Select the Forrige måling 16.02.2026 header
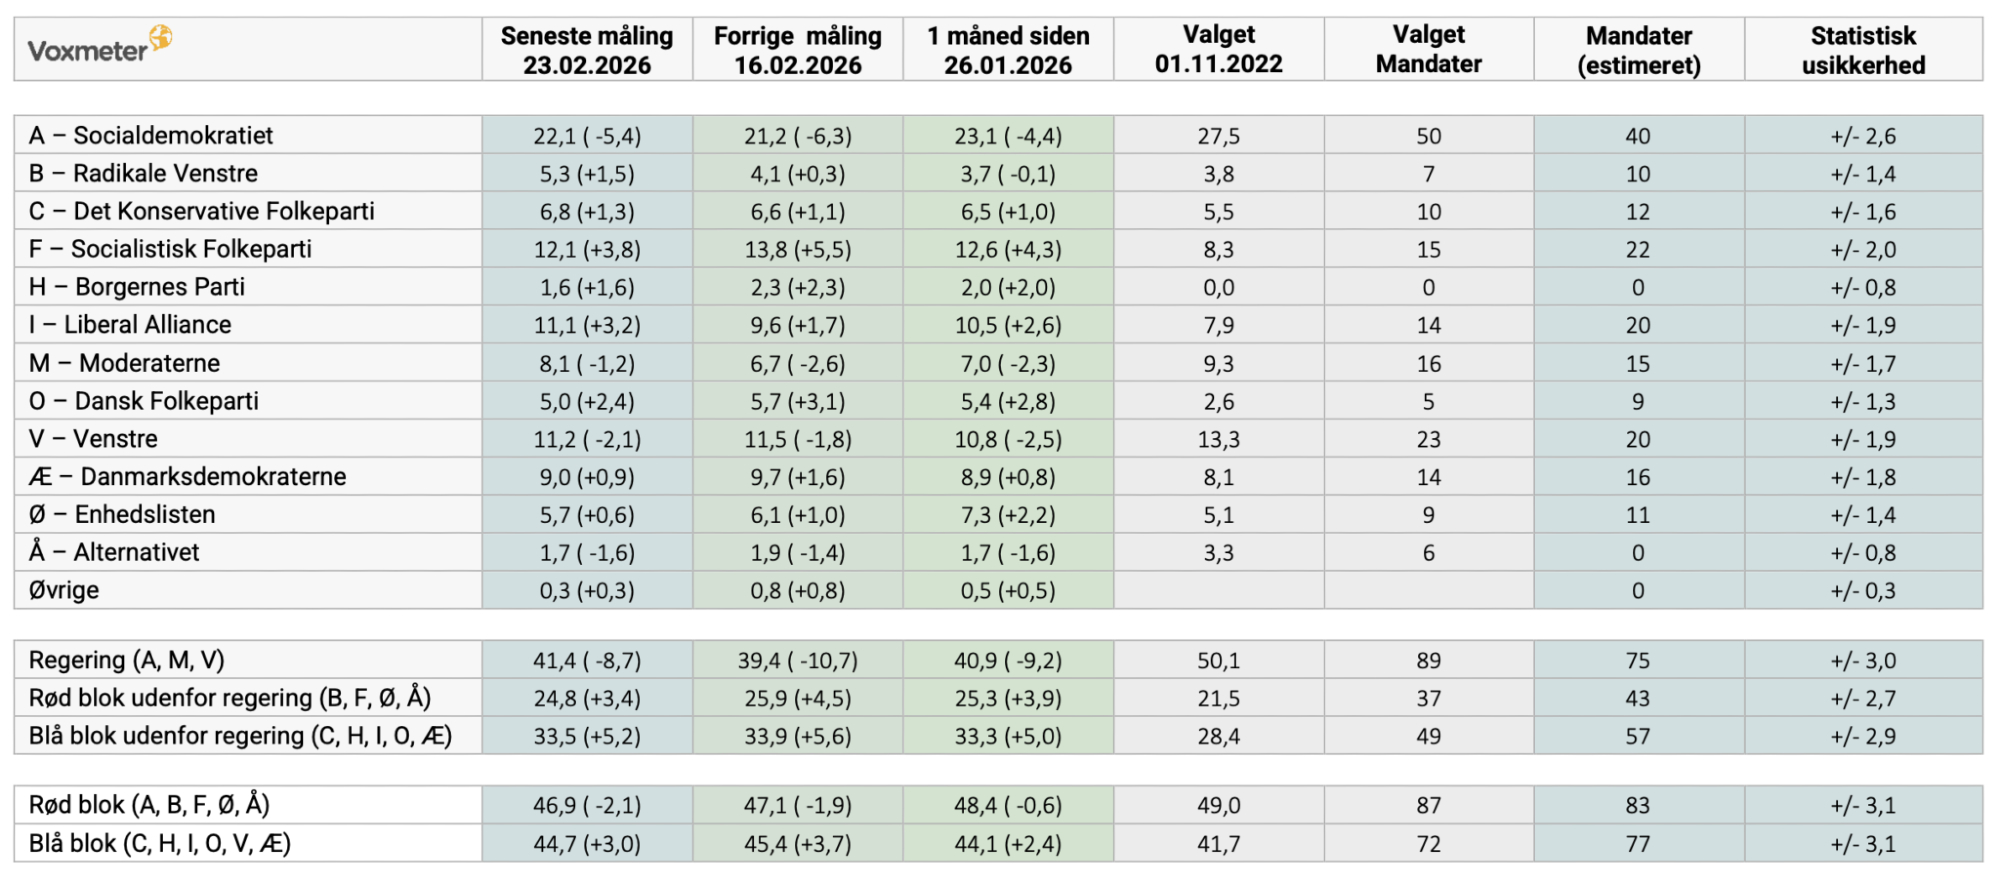The image size is (2000, 883). [x=797, y=50]
